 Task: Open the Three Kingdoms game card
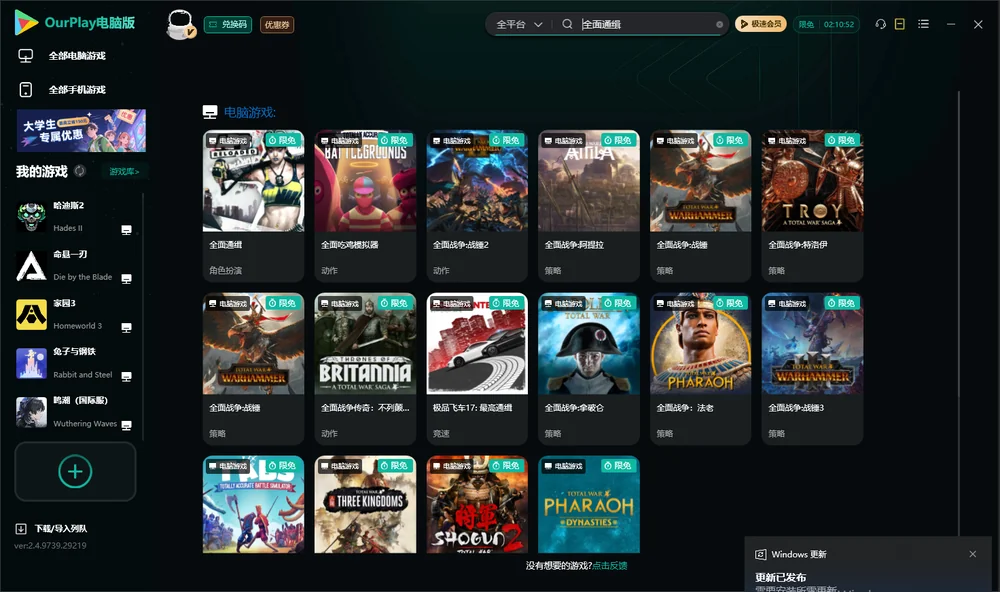click(x=365, y=504)
